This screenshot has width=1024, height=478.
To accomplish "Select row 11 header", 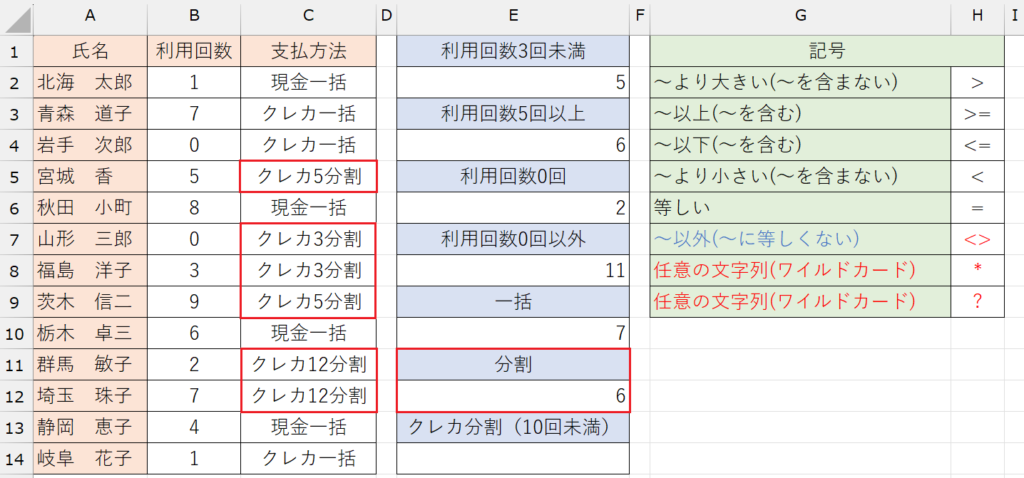I will coord(16,364).
